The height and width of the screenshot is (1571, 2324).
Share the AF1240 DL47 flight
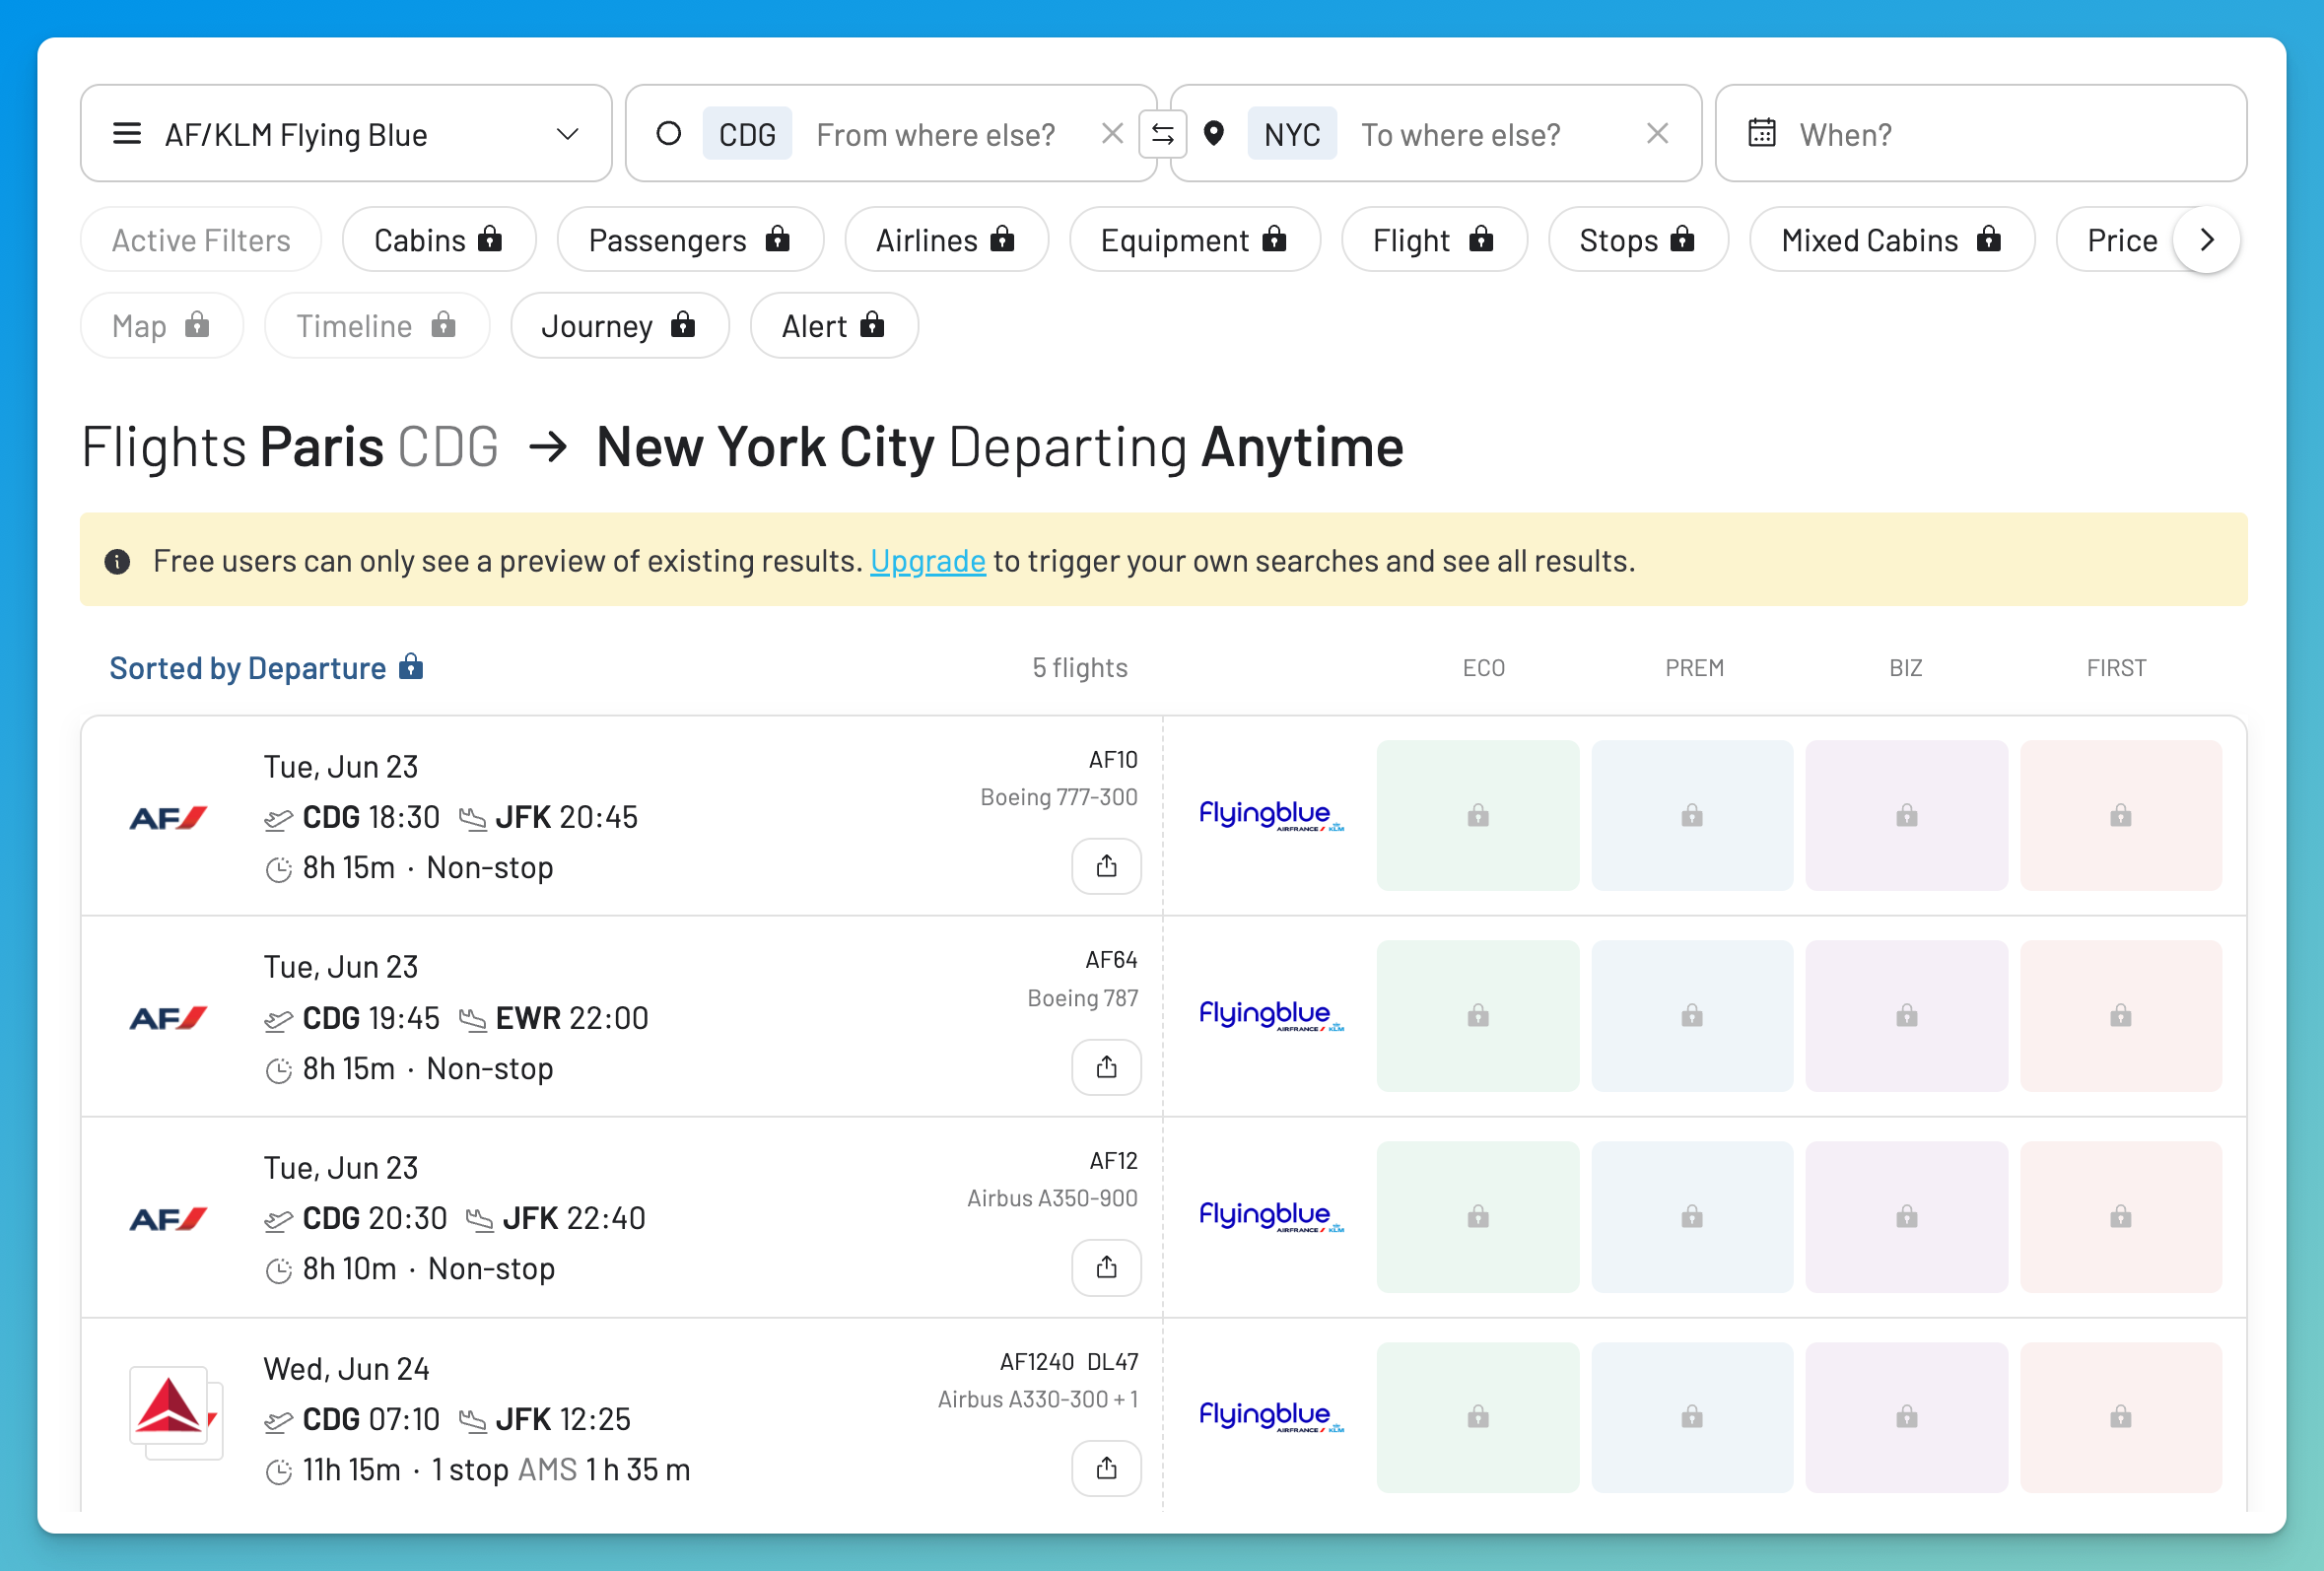(x=1106, y=1468)
